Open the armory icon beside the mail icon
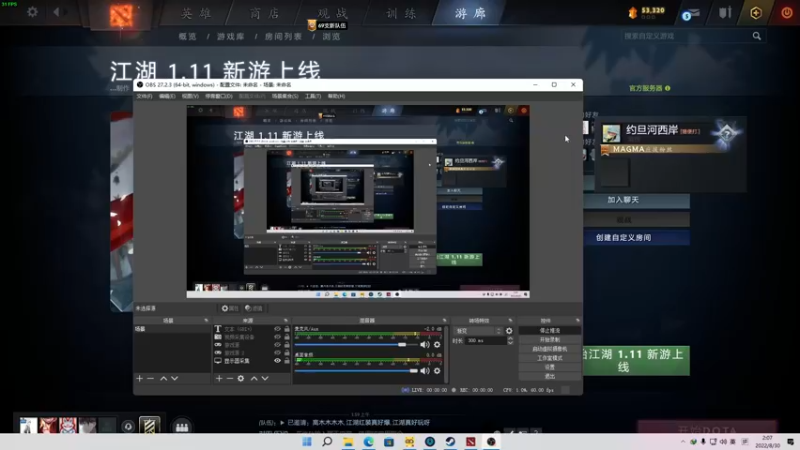800x450 pixels. point(725,12)
